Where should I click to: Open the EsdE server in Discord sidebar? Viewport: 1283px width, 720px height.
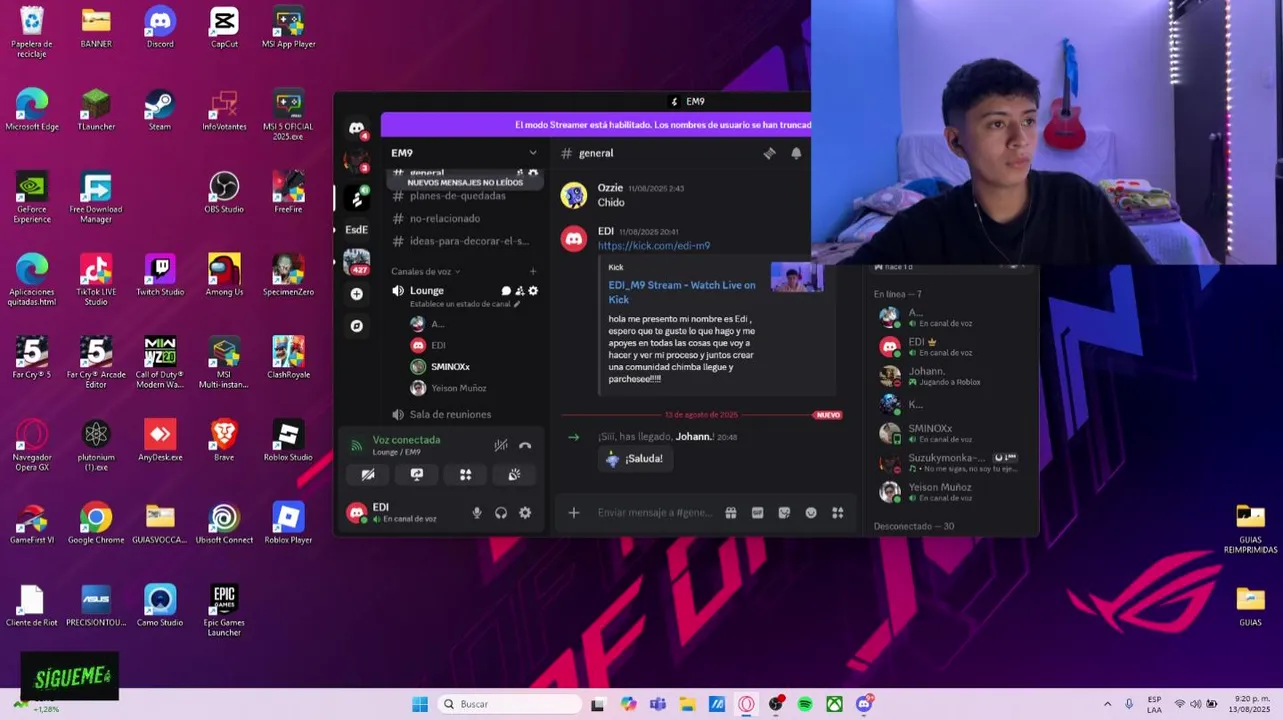[356, 229]
